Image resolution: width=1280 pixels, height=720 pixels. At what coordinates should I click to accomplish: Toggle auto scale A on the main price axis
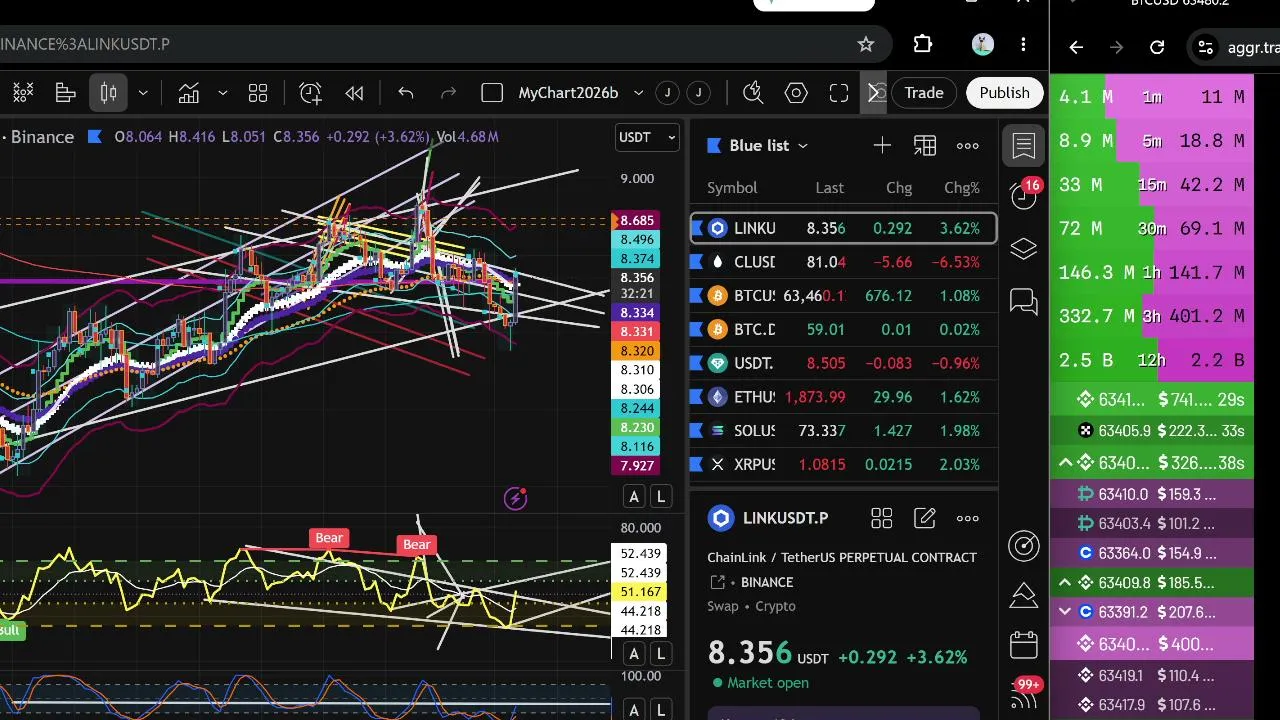[x=634, y=496]
